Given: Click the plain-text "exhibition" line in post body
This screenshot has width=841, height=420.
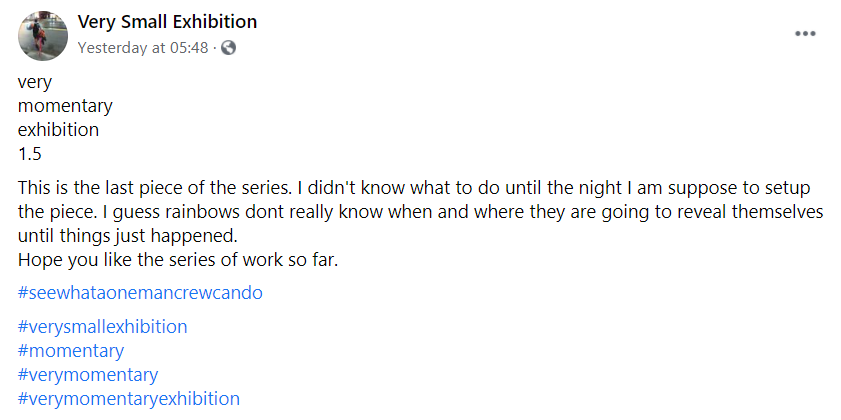Looking at the screenshot, I should pos(59,130).
